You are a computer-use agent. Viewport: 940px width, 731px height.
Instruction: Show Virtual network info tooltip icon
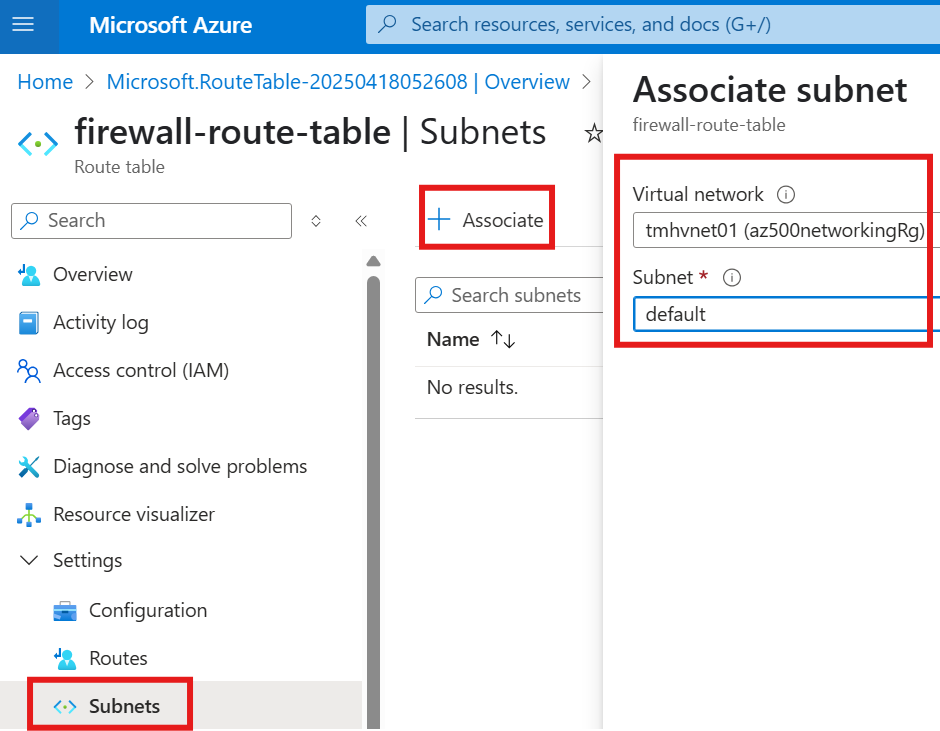(x=786, y=194)
